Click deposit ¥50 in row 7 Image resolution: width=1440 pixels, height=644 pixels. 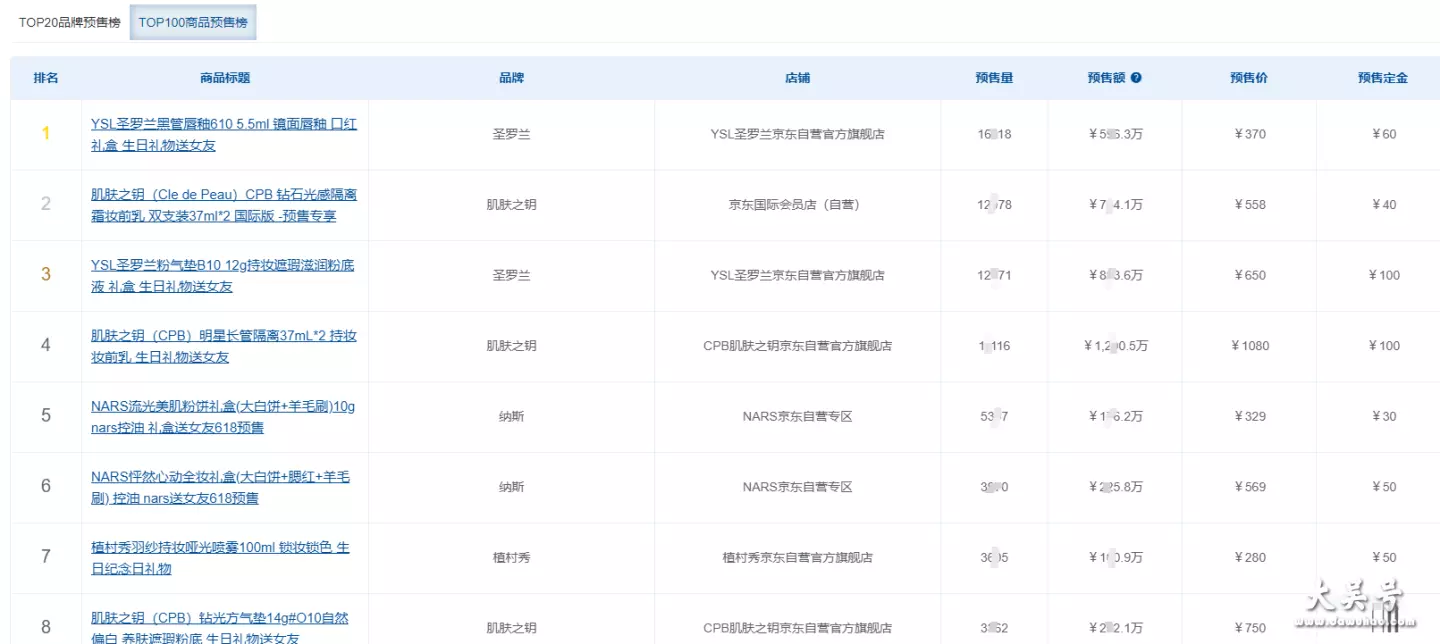pos(1383,558)
